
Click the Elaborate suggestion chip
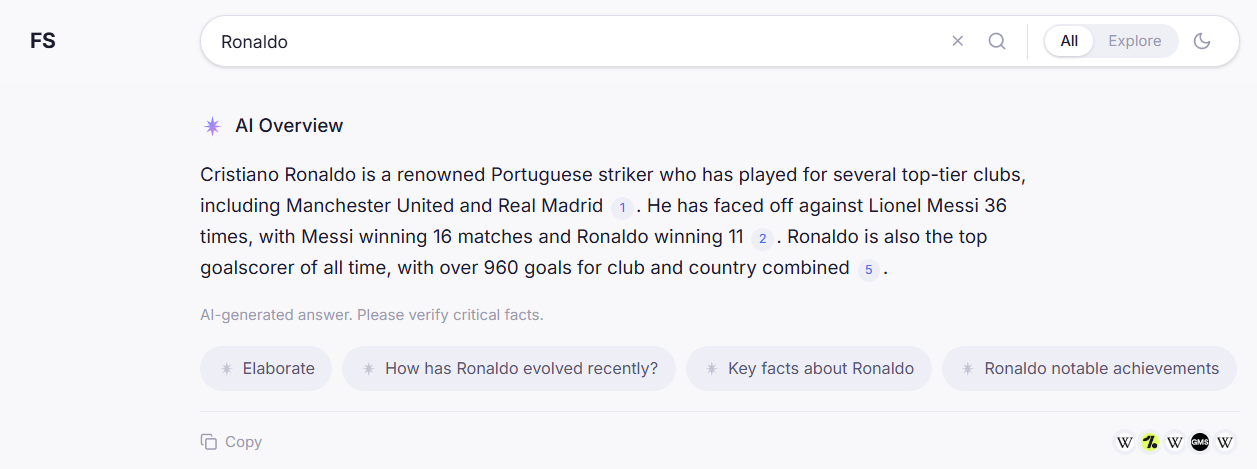click(x=267, y=369)
